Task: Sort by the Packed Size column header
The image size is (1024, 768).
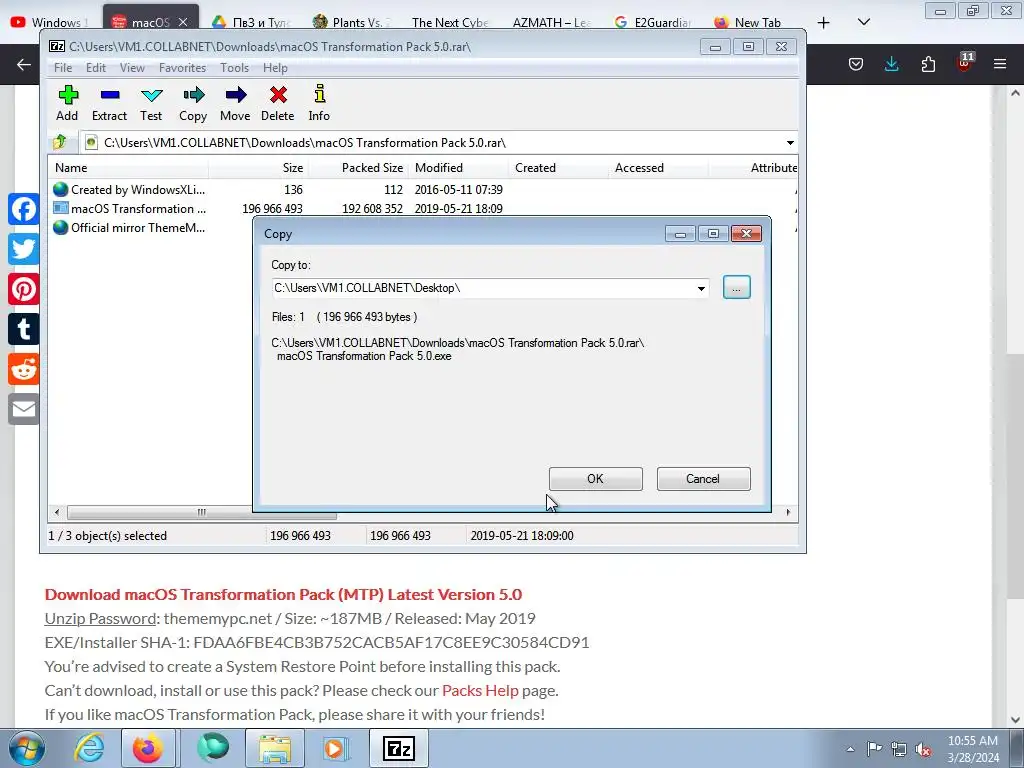Action: tap(358, 168)
